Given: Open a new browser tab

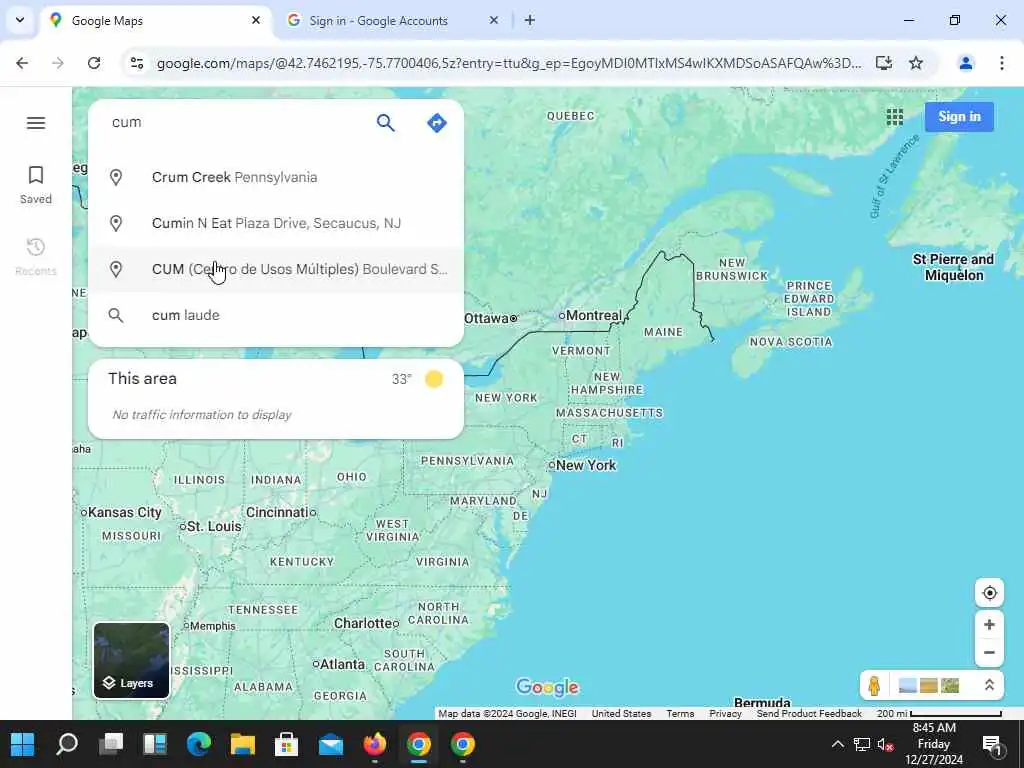Looking at the screenshot, I should (x=530, y=21).
